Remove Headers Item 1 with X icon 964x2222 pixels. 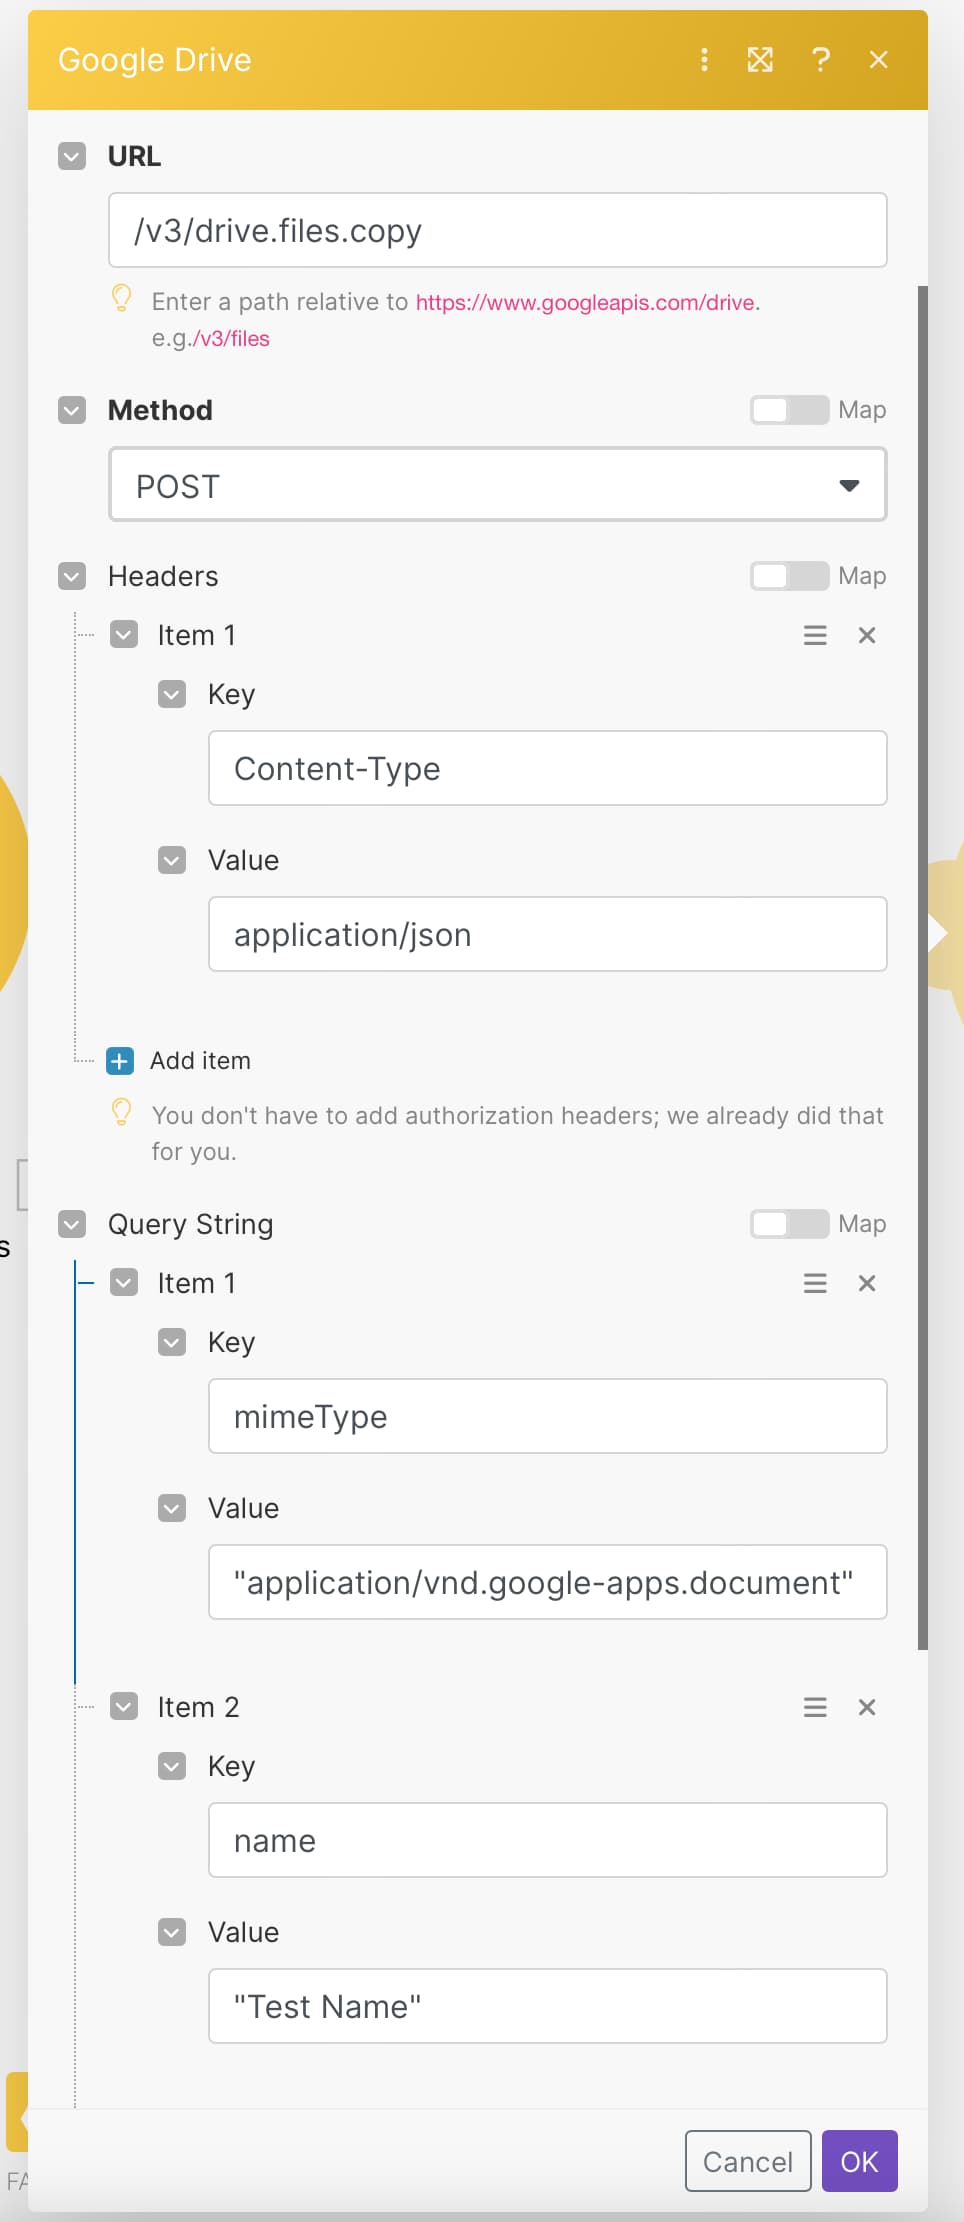click(867, 635)
